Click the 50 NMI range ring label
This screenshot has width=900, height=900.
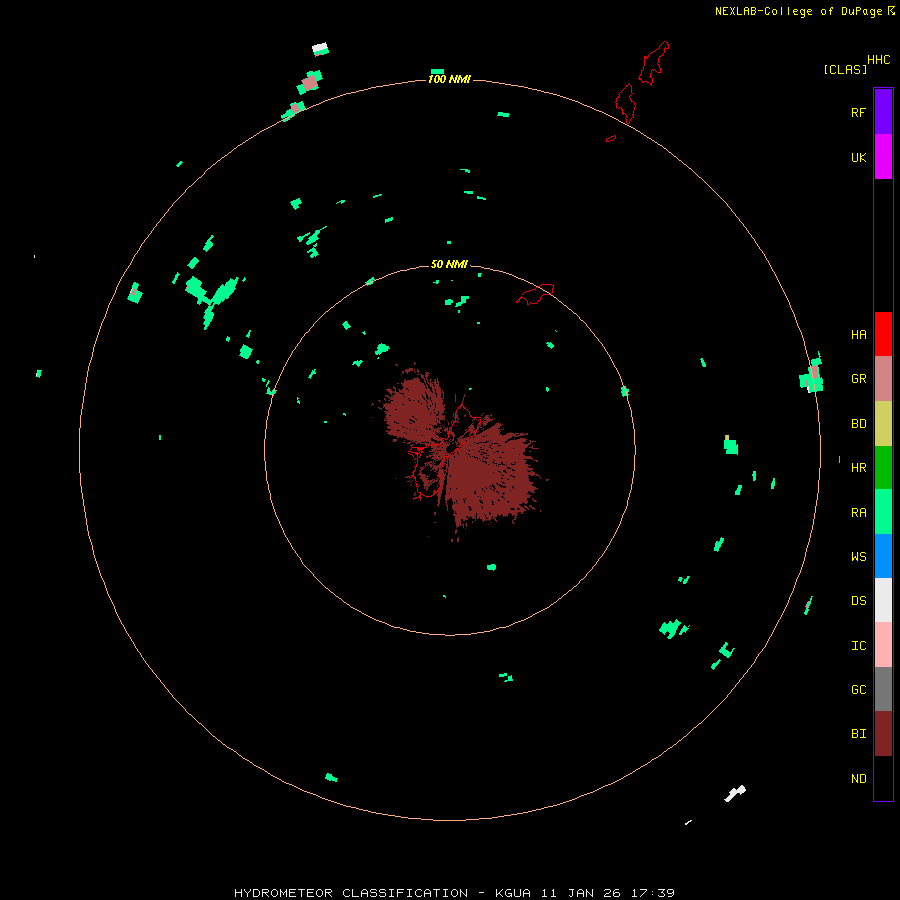click(449, 264)
